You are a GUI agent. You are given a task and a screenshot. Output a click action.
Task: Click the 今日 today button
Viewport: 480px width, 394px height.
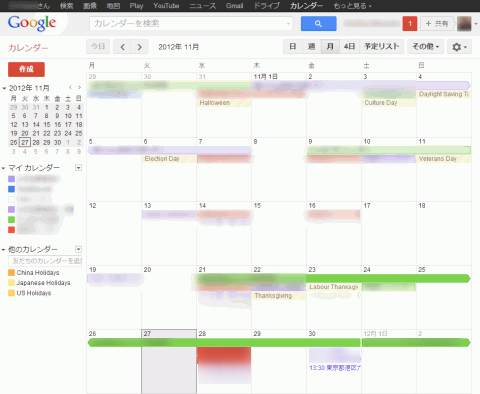tap(98, 47)
